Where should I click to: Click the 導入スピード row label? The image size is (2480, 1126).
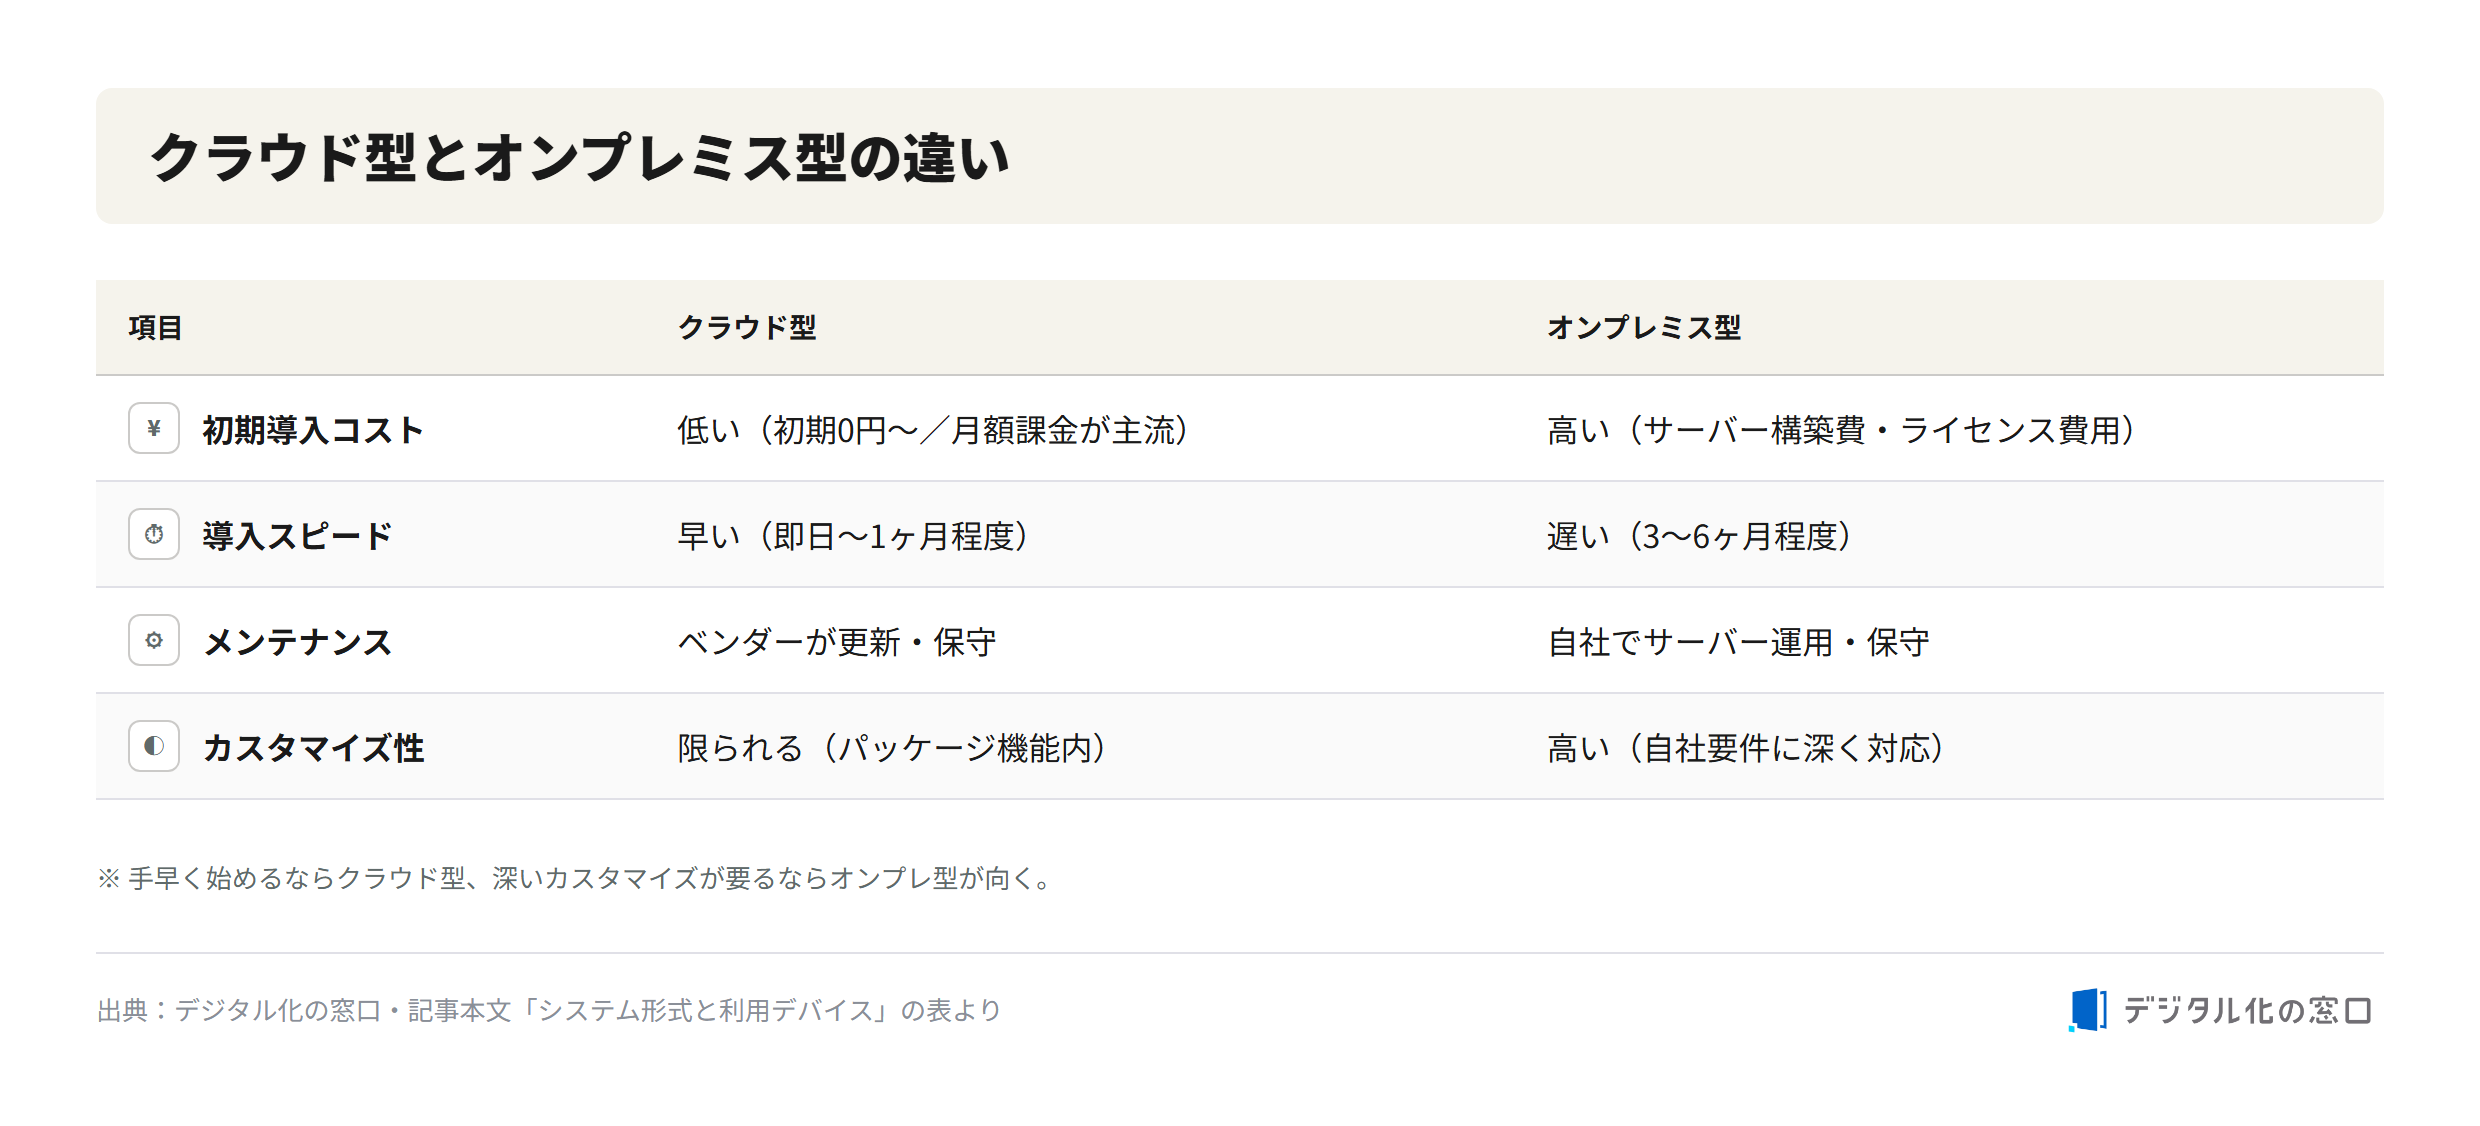298,536
